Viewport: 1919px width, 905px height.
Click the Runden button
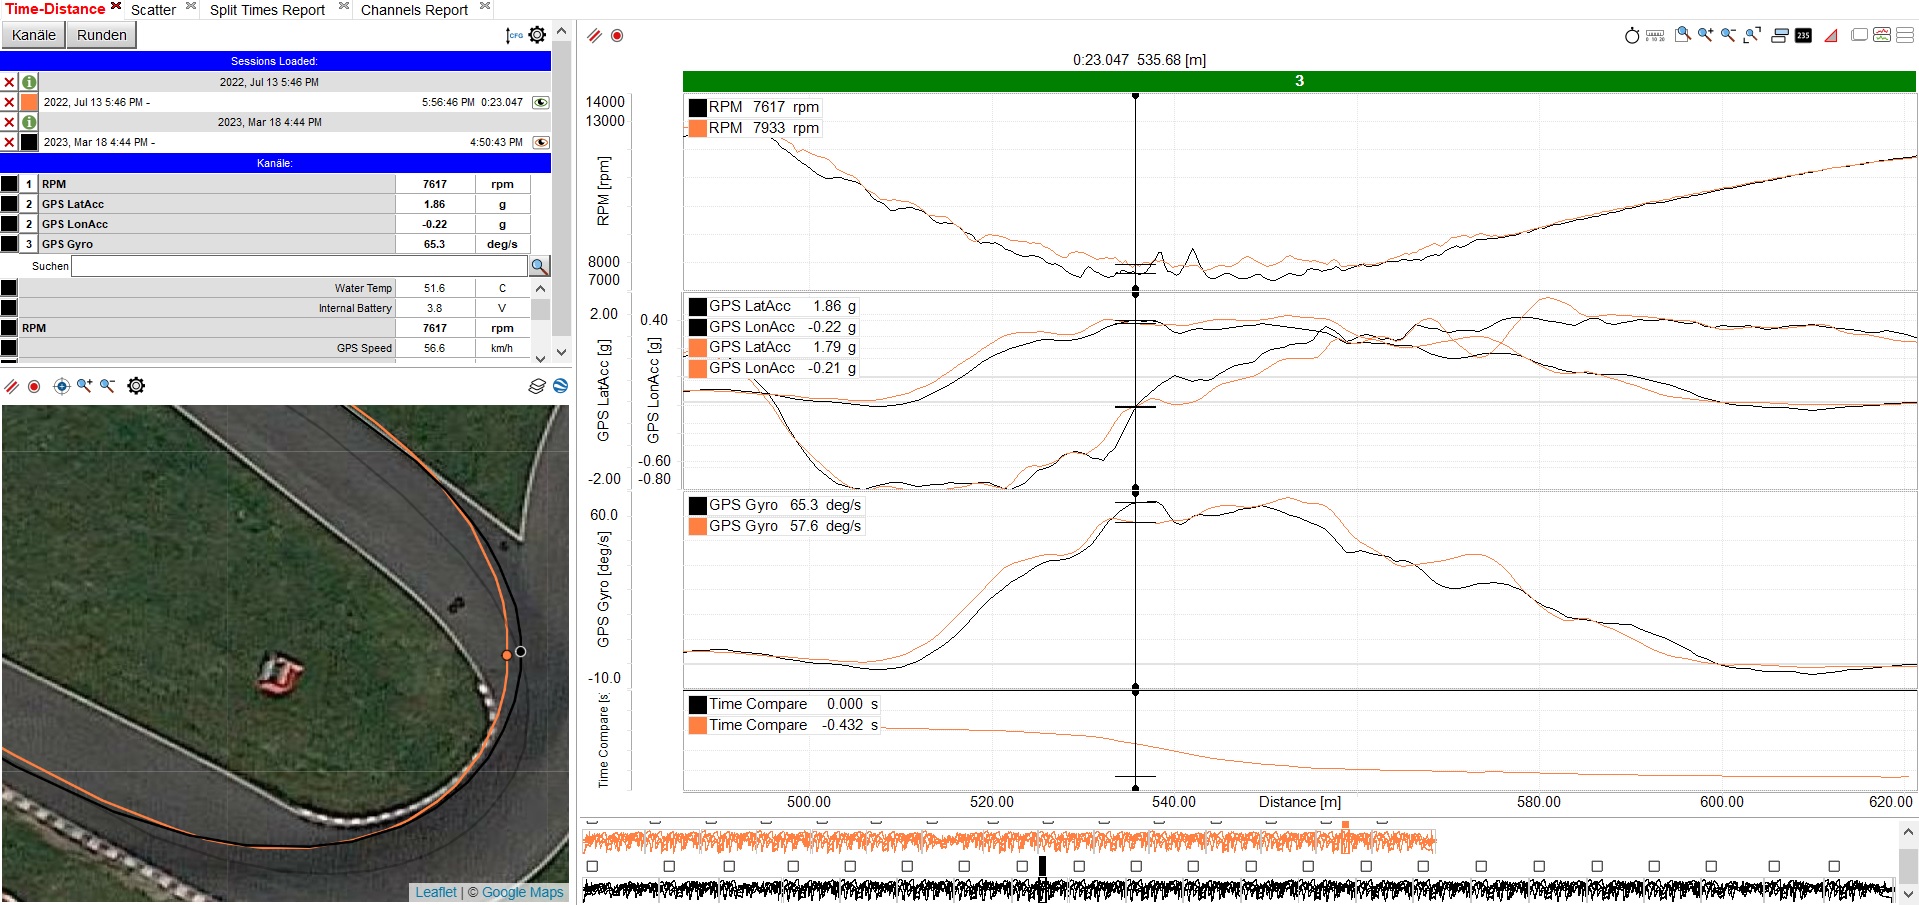click(101, 35)
